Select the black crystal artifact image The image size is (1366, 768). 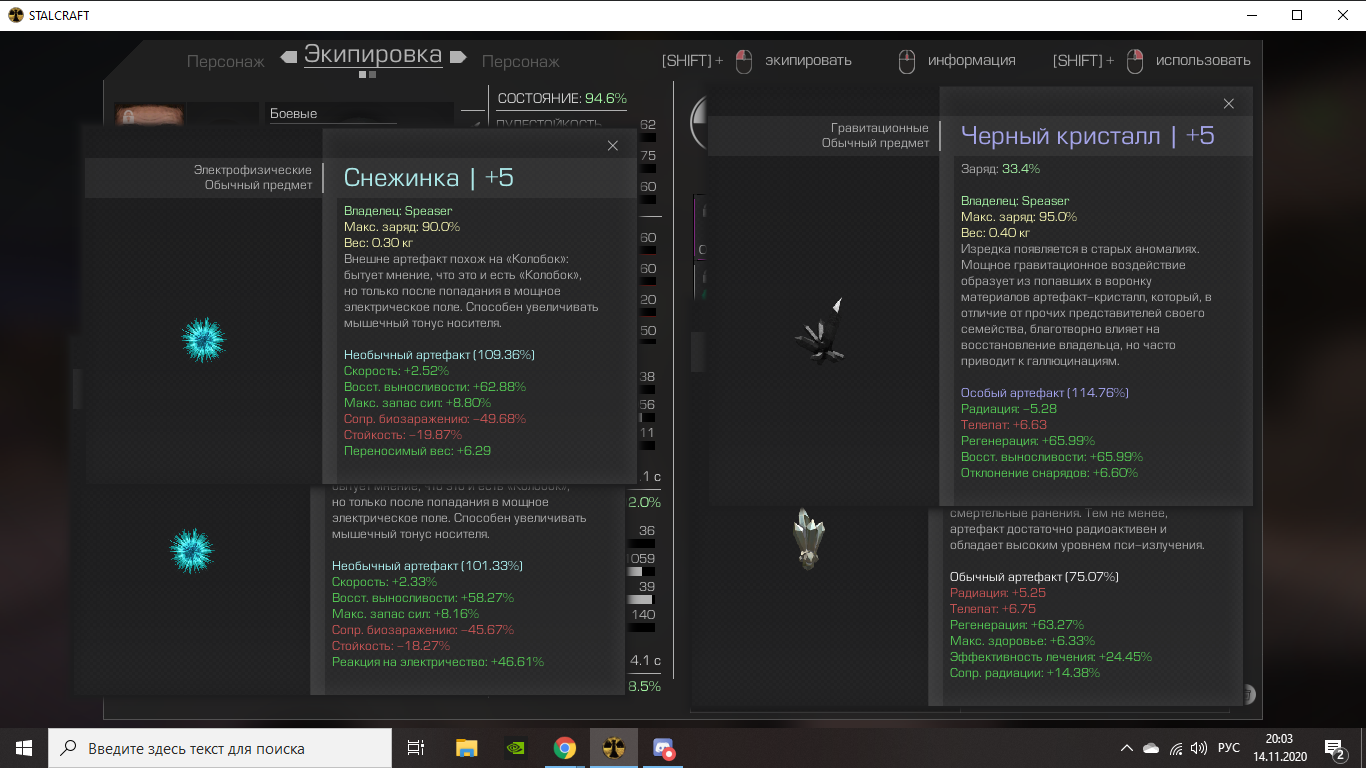click(x=822, y=332)
